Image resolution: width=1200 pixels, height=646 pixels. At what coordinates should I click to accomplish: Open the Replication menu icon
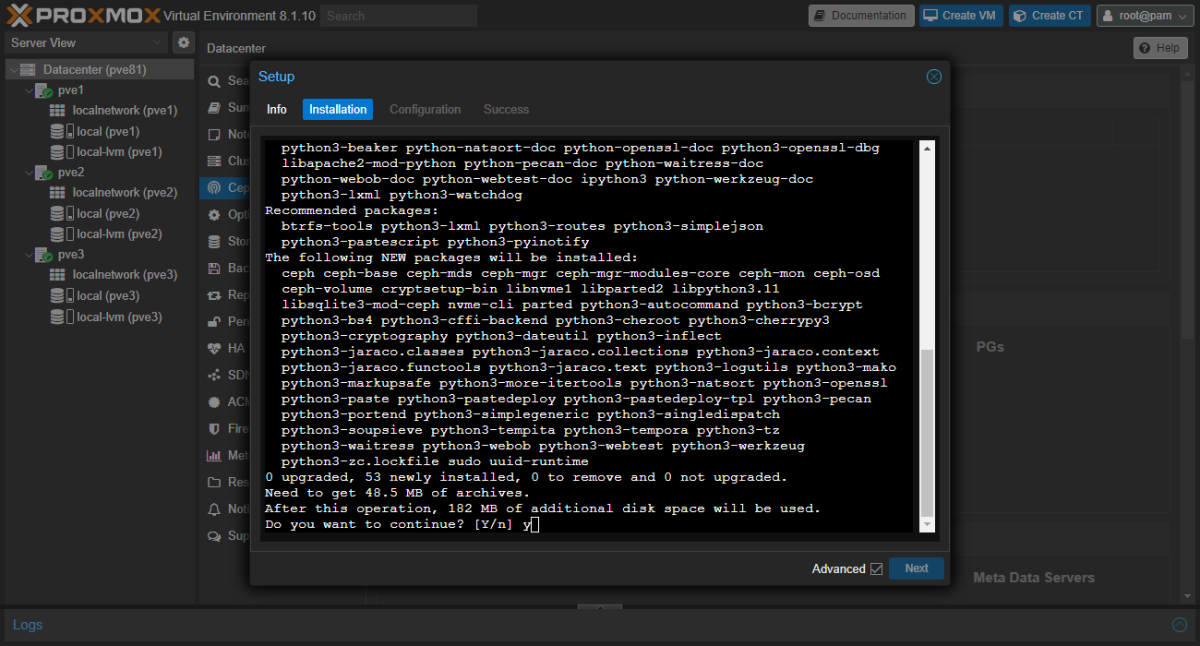pyautogui.click(x=214, y=295)
